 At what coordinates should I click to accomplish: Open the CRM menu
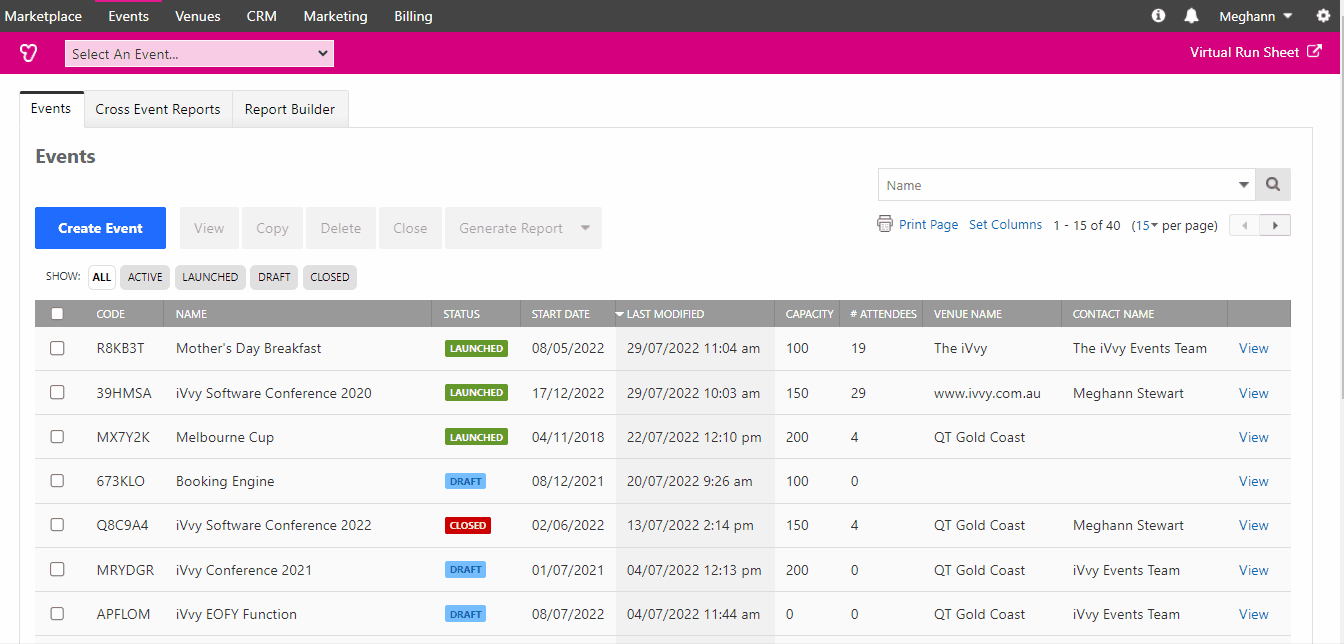click(262, 16)
